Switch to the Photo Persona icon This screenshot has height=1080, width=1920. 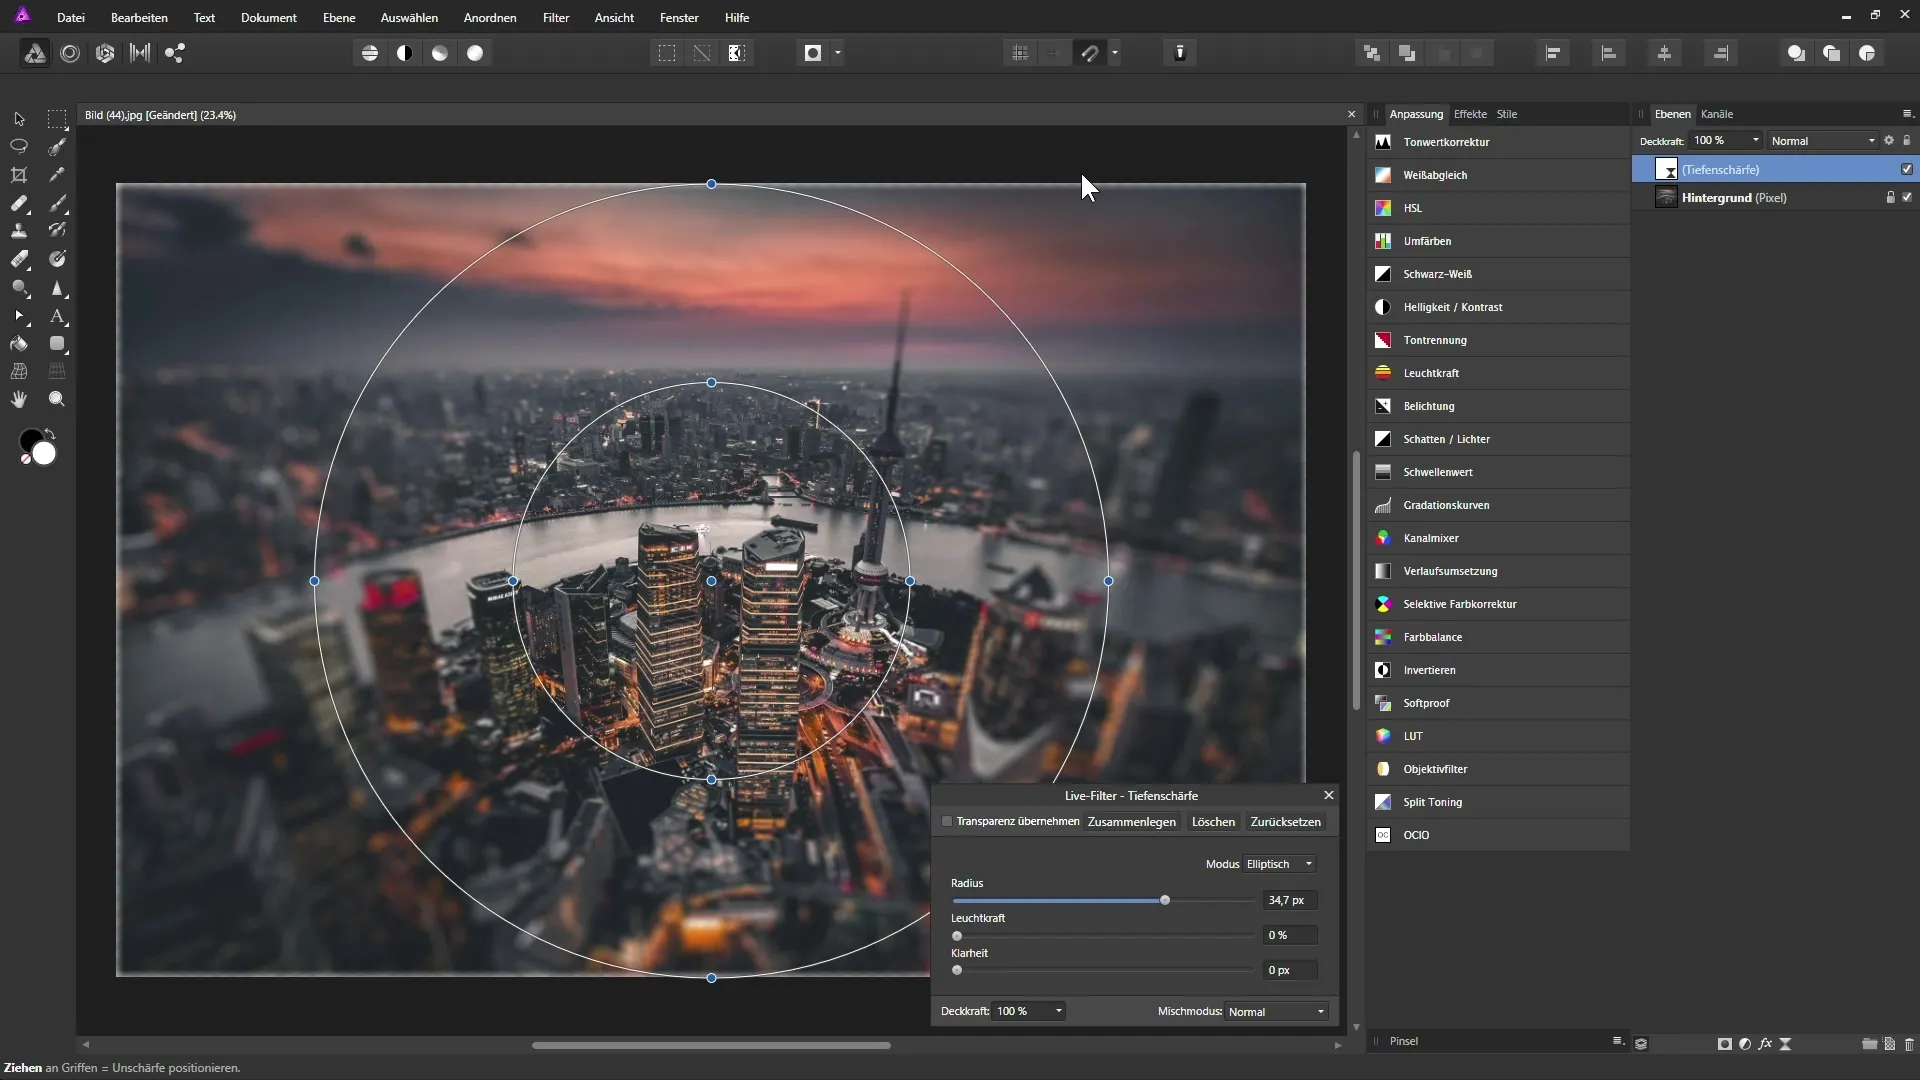pyautogui.click(x=35, y=54)
